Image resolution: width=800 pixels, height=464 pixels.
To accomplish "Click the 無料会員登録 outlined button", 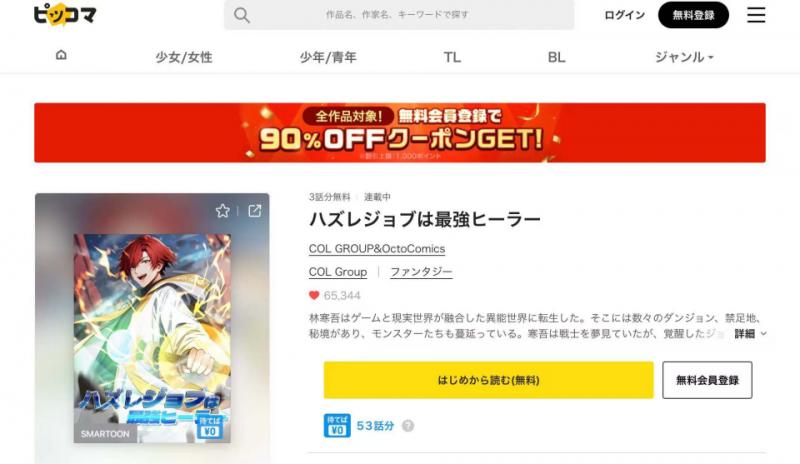I will 707,380.
